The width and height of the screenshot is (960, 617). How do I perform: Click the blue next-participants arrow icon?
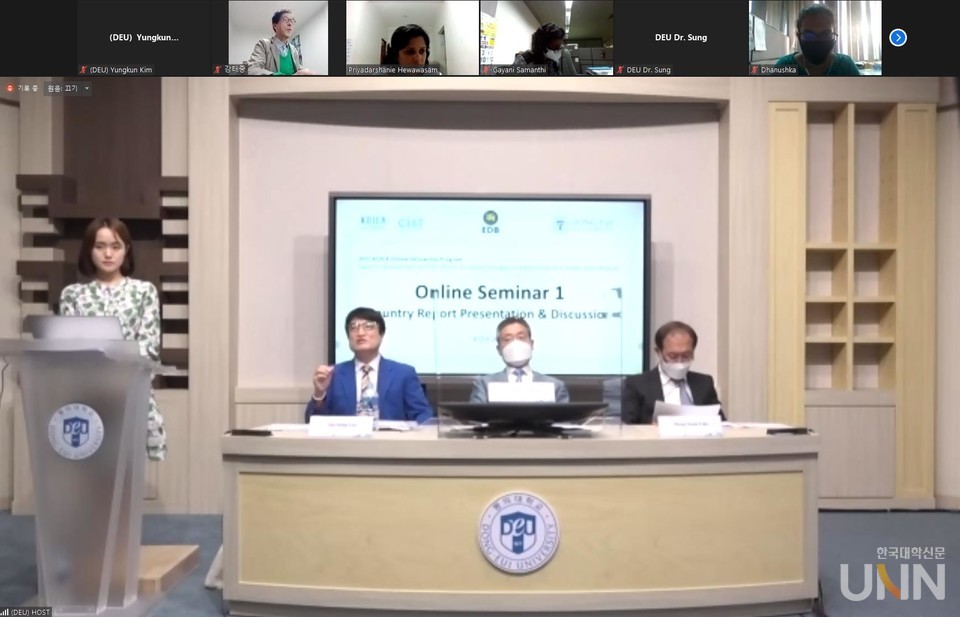(898, 37)
